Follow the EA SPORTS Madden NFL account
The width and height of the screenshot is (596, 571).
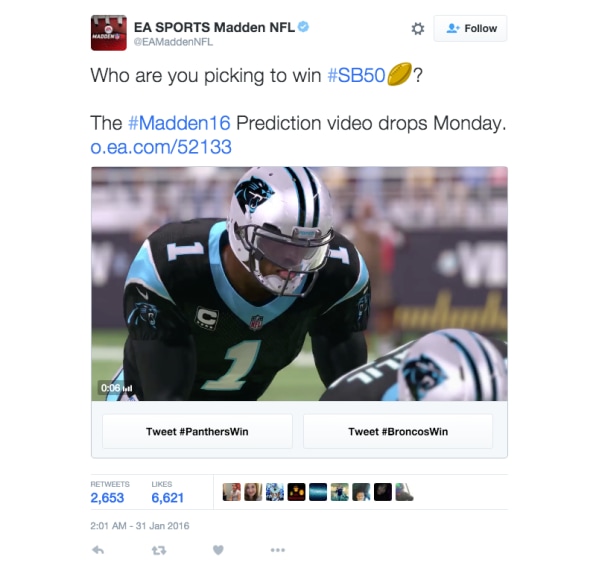(x=470, y=29)
